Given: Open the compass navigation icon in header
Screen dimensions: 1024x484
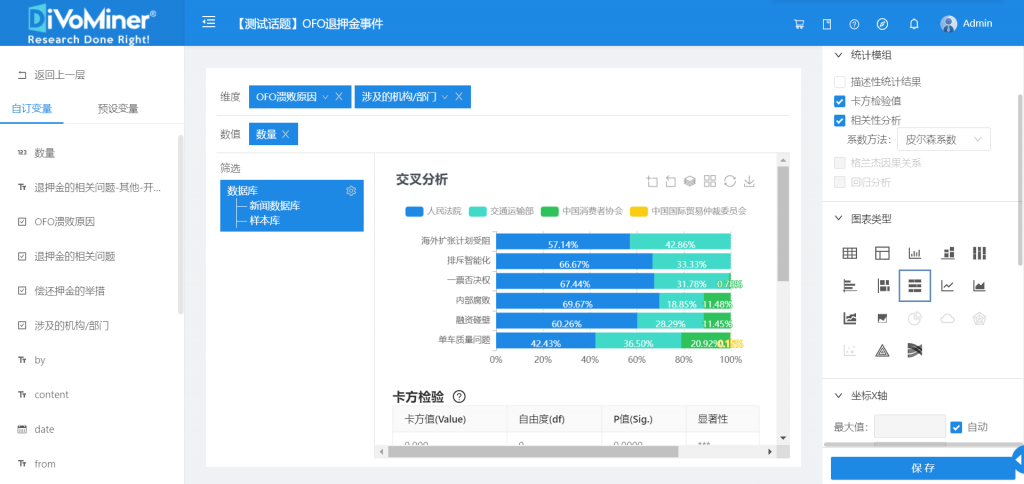Looking at the screenshot, I should click(x=882, y=24).
